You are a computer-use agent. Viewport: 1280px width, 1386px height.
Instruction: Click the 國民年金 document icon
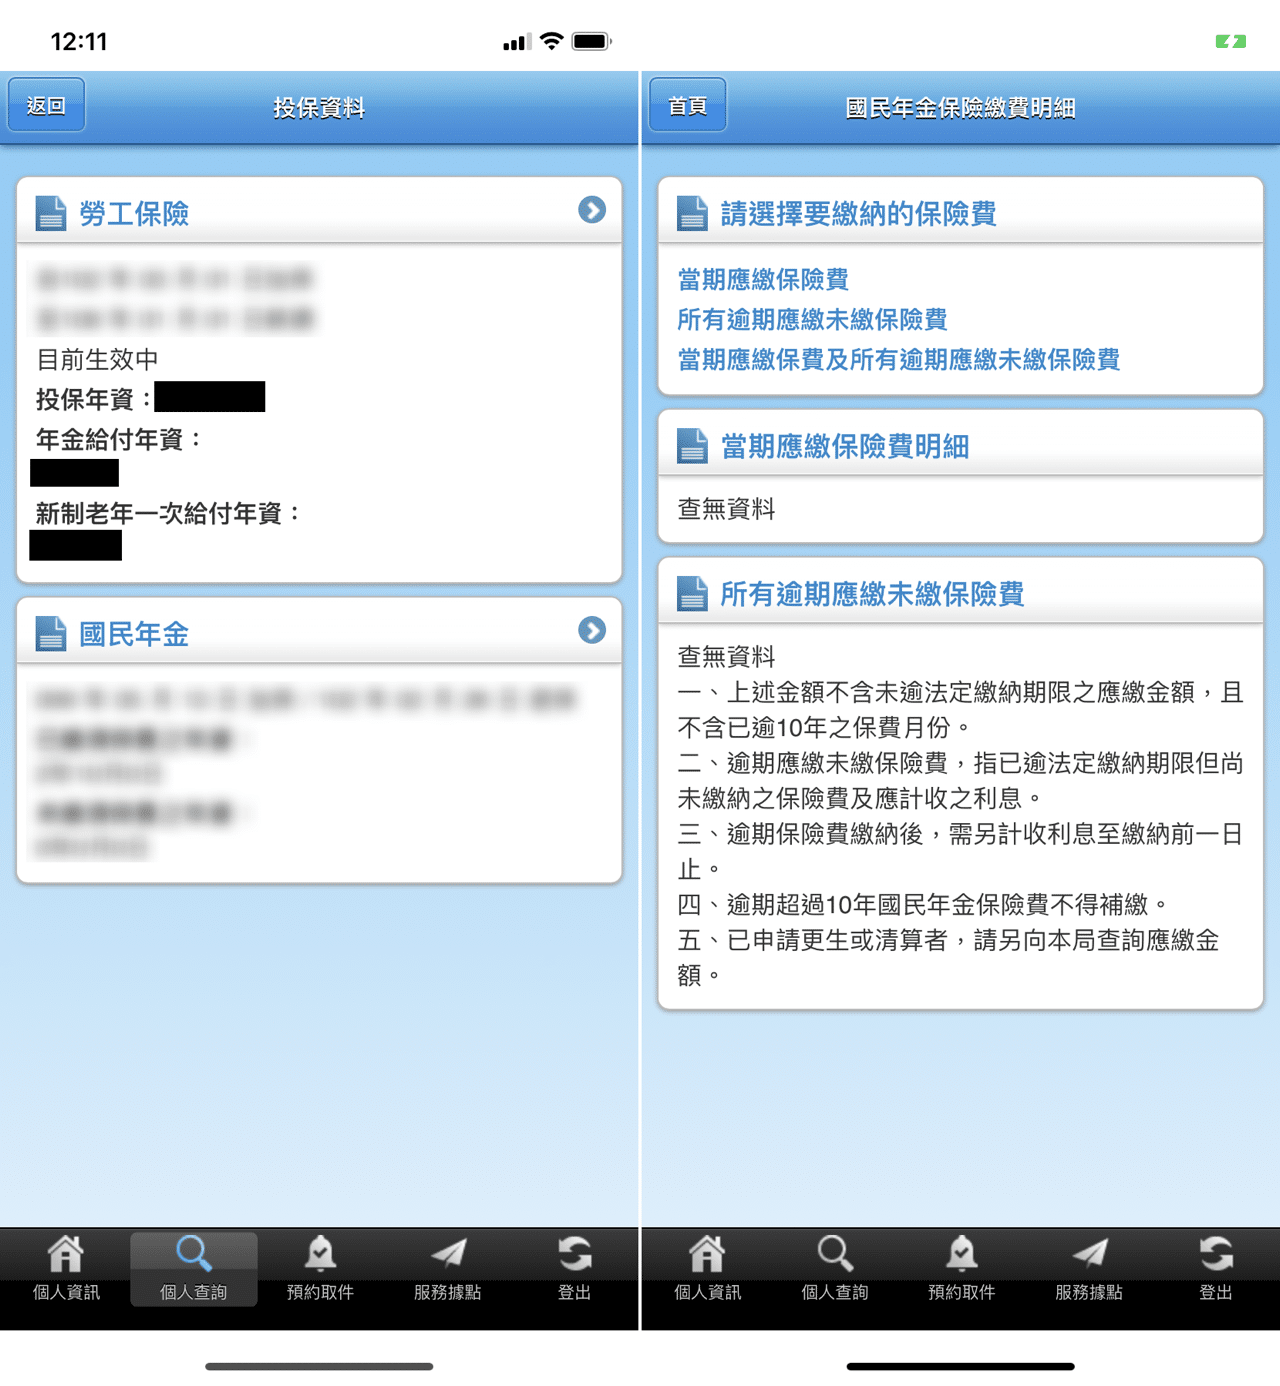pos(51,633)
